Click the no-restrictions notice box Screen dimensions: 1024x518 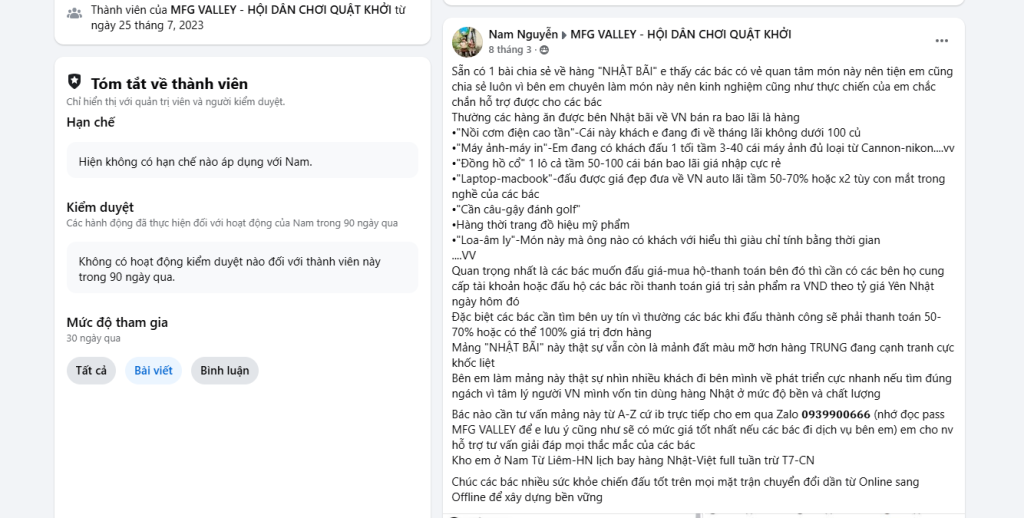pos(242,161)
